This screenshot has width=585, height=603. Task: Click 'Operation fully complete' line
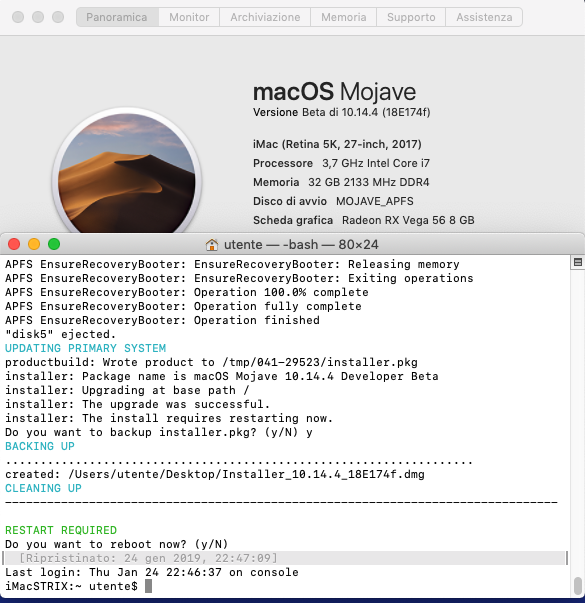(183, 306)
